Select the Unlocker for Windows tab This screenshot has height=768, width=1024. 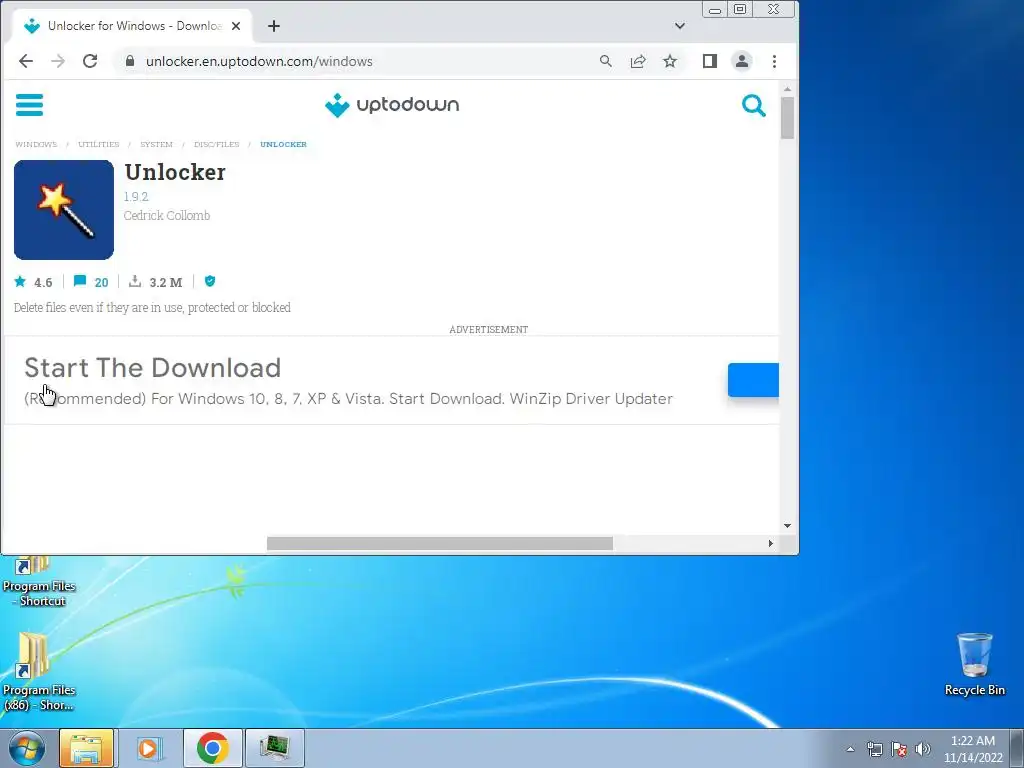[x=133, y=26]
